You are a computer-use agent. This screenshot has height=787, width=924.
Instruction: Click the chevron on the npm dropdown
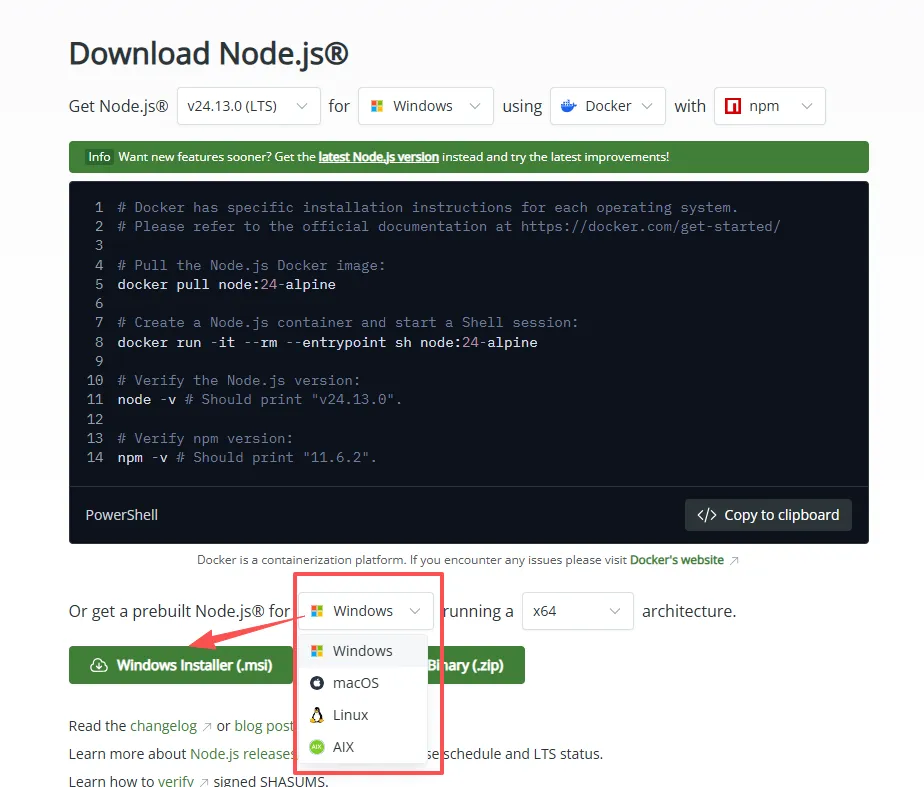coord(807,106)
